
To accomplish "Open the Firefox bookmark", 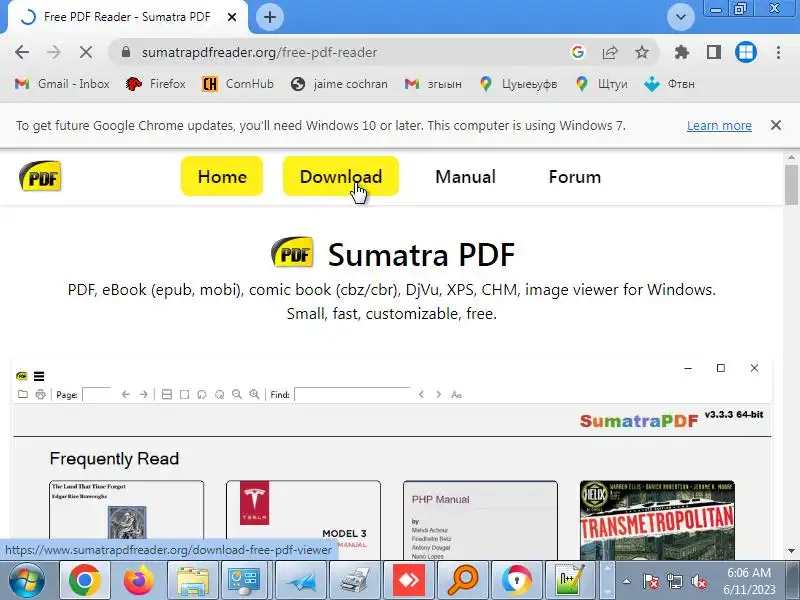I will (x=156, y=84).
